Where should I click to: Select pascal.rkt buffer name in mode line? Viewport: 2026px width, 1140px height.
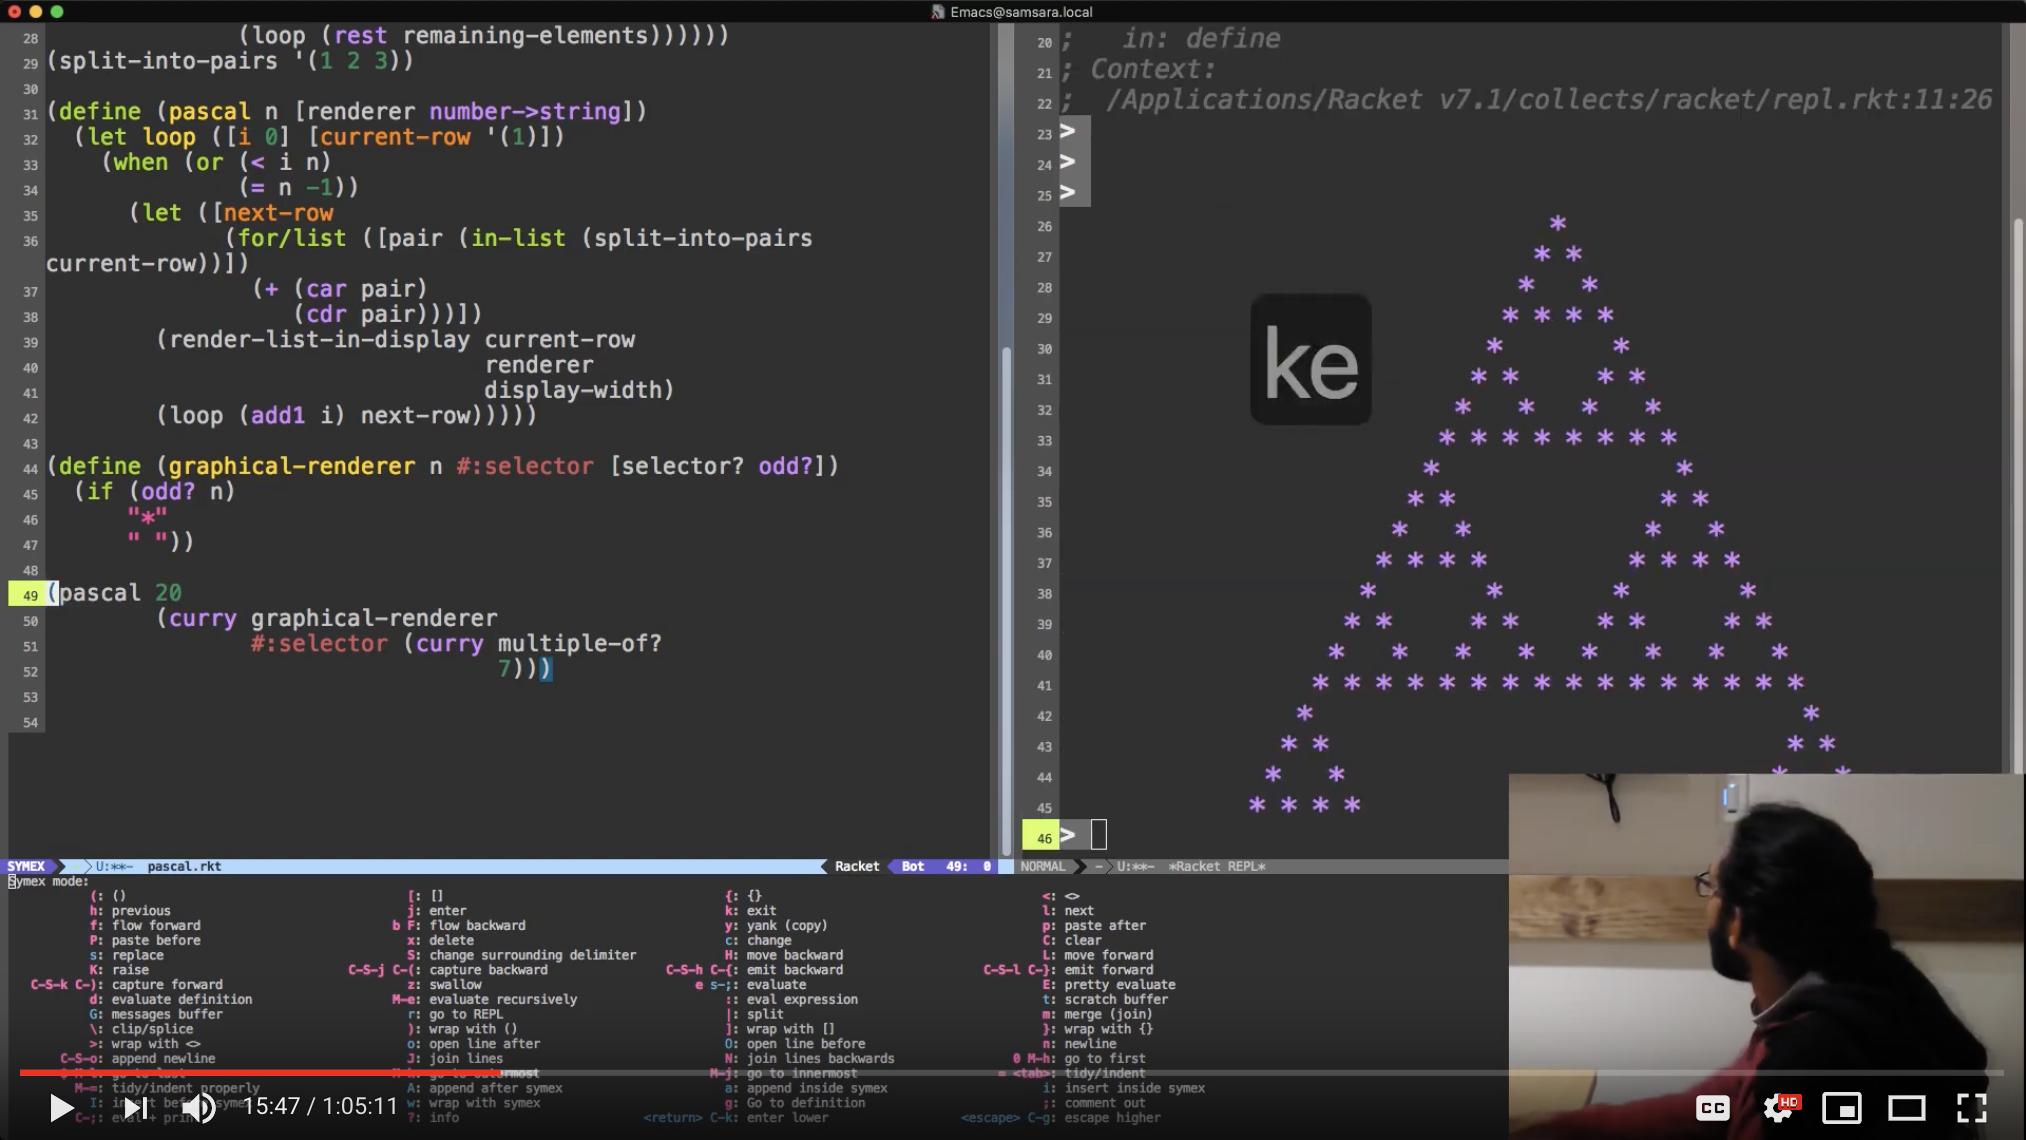184,866
